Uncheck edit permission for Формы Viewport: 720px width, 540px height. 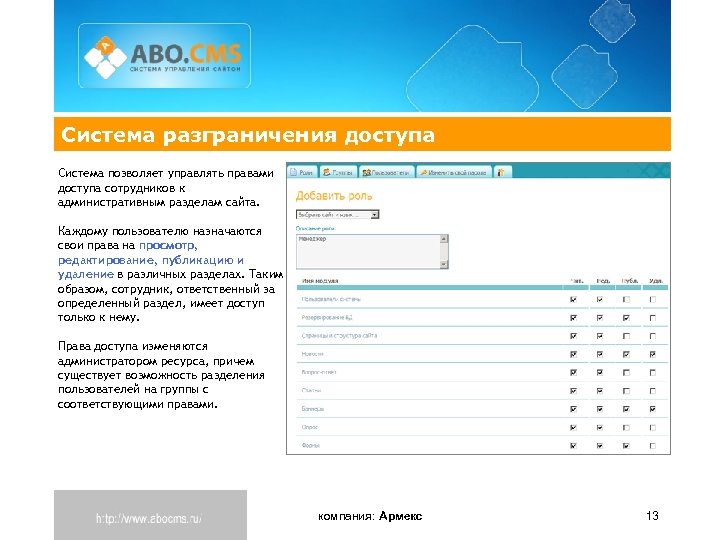point(600,446)
